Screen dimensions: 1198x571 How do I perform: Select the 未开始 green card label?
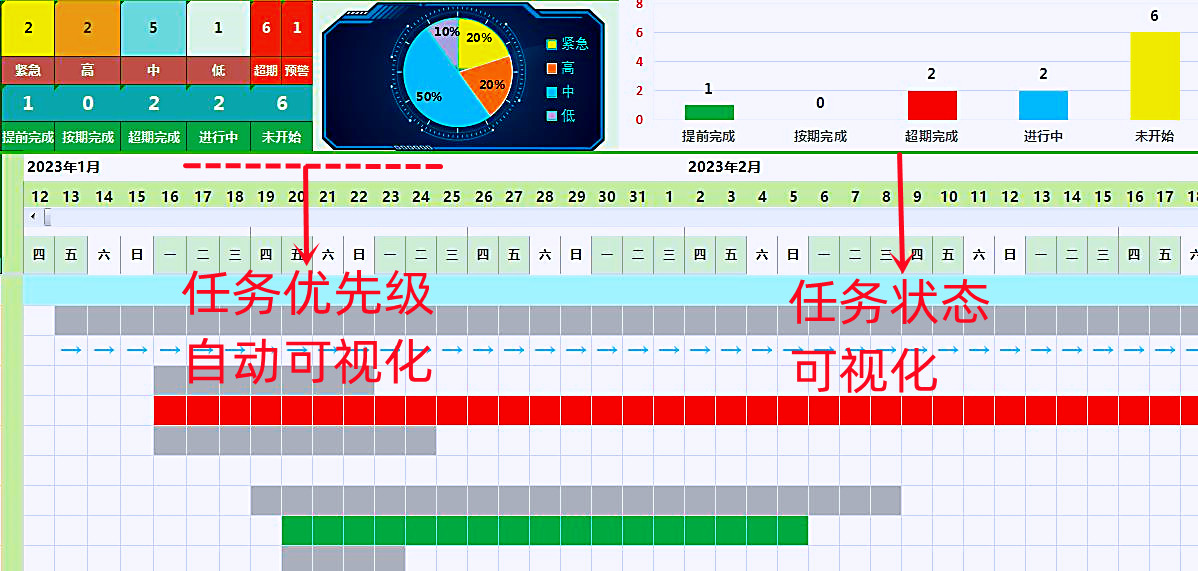tap(281, 137)
